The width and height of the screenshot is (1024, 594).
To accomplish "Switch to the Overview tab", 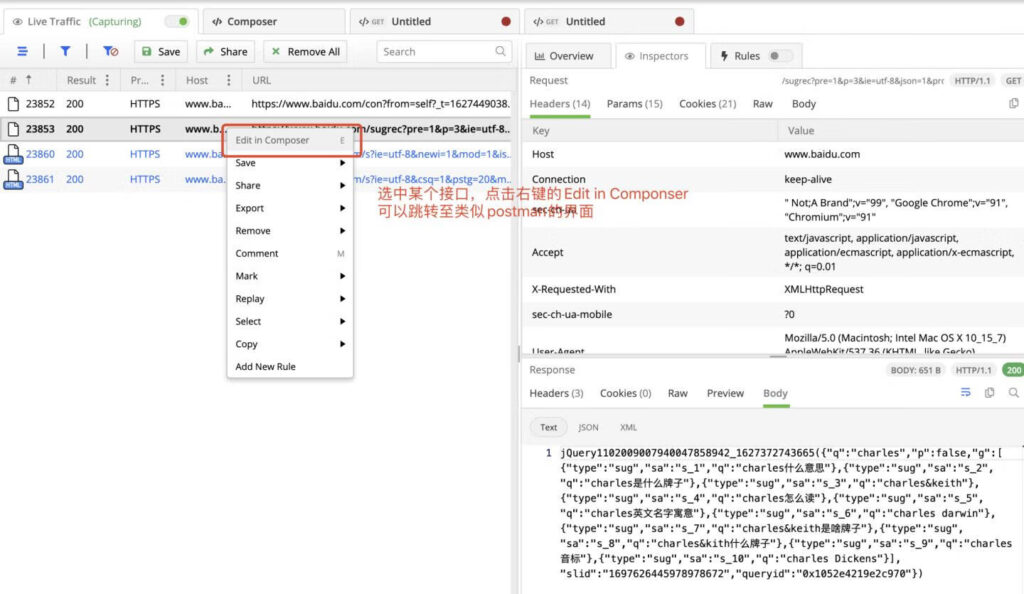I will (x=568, y=56).
